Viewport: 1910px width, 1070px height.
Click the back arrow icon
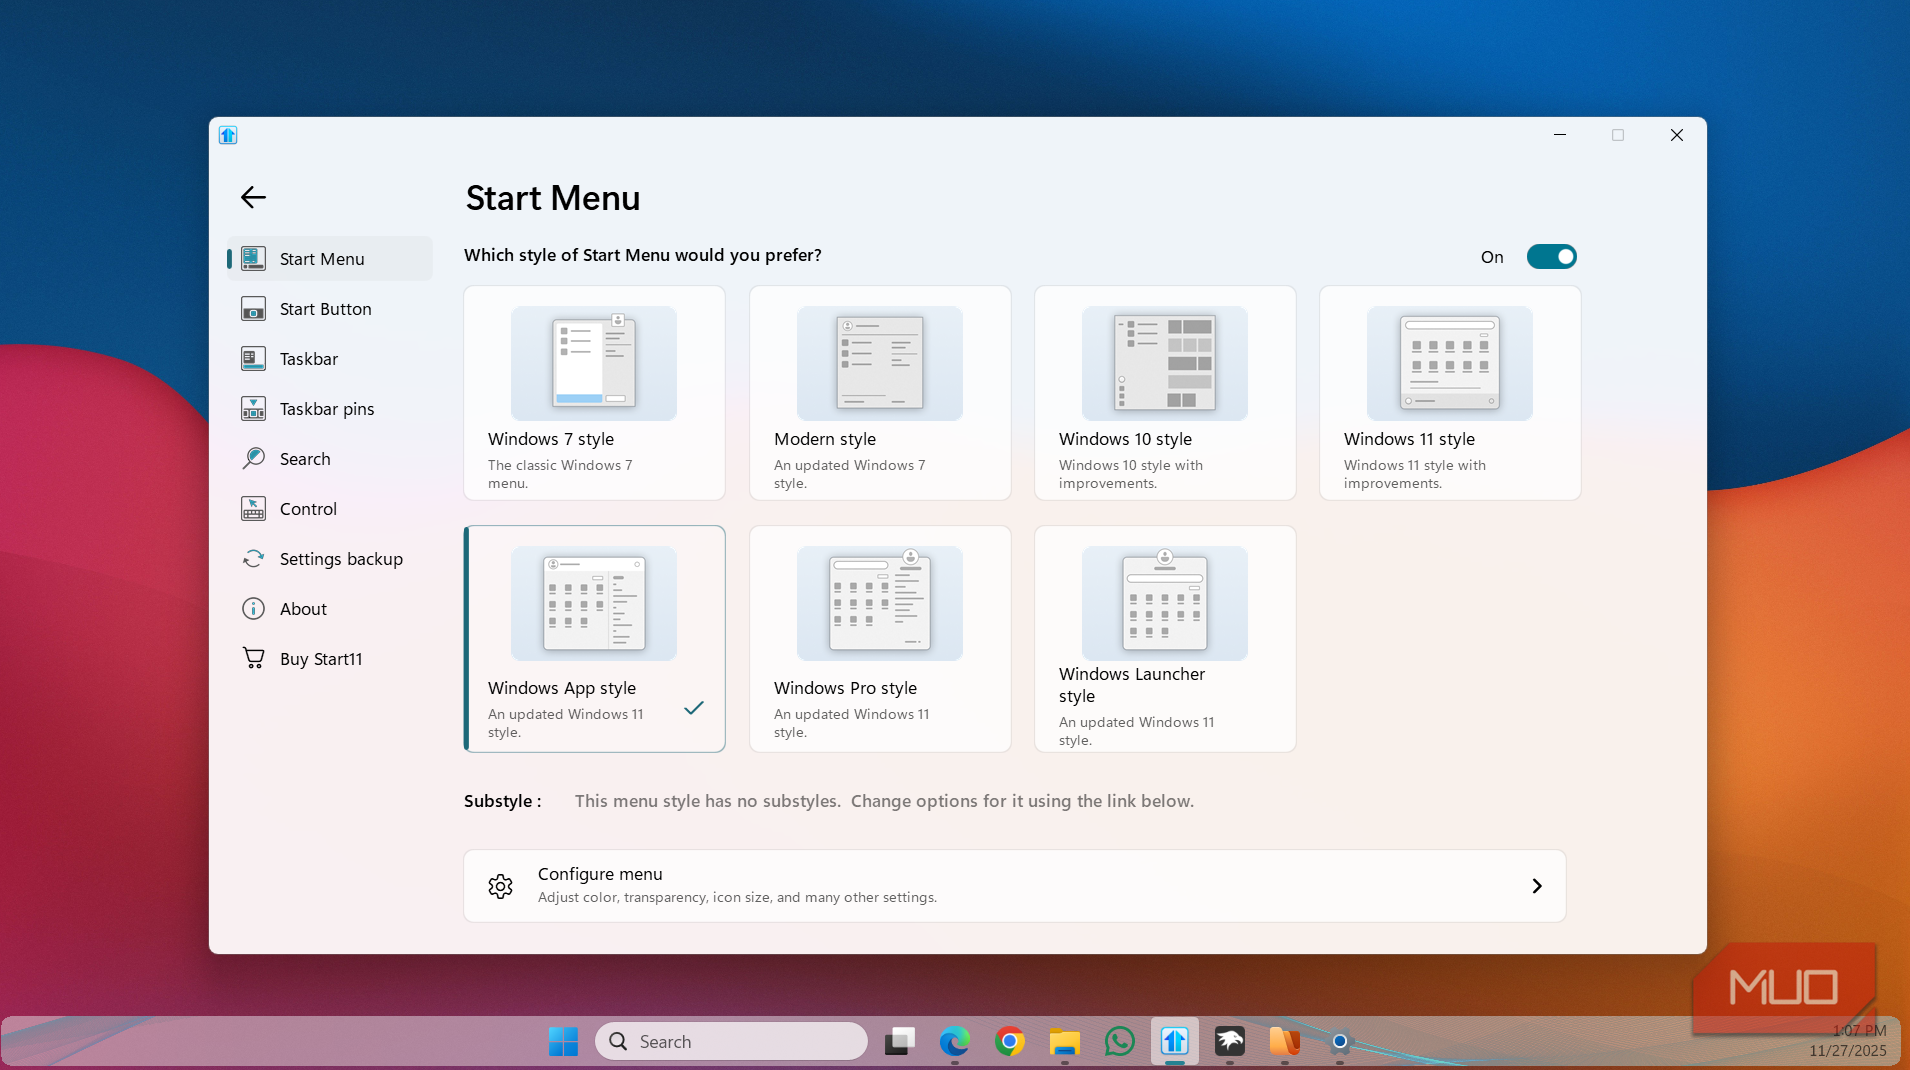click(253, 197)
